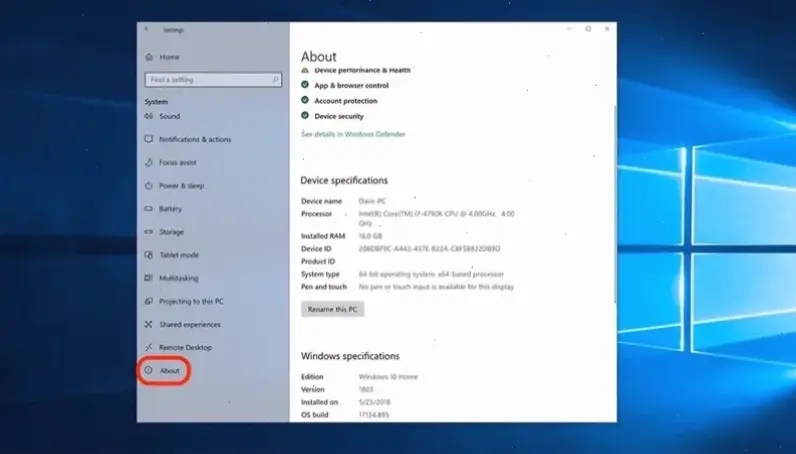The height and width of the screenshot is (454, 796).
Task: Select the Remote Desktop icon
Action: (x=148, y=347)
